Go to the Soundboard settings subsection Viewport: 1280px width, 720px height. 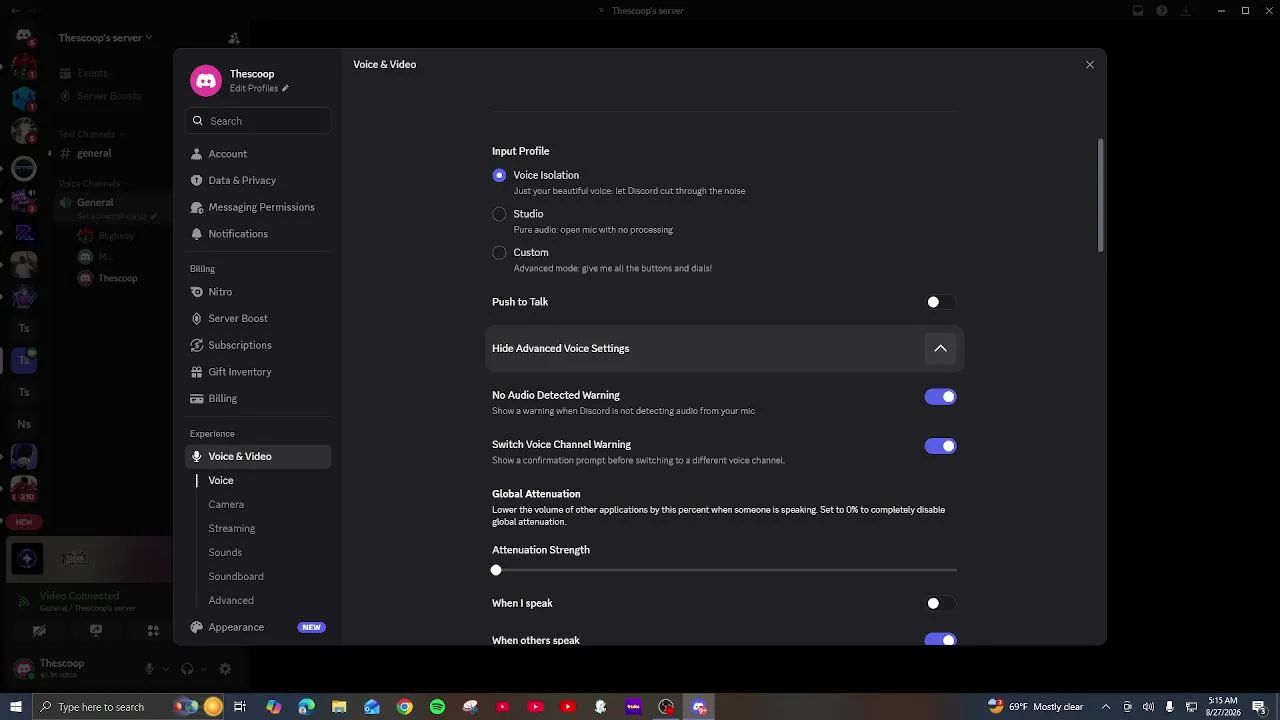pos(236,576)
